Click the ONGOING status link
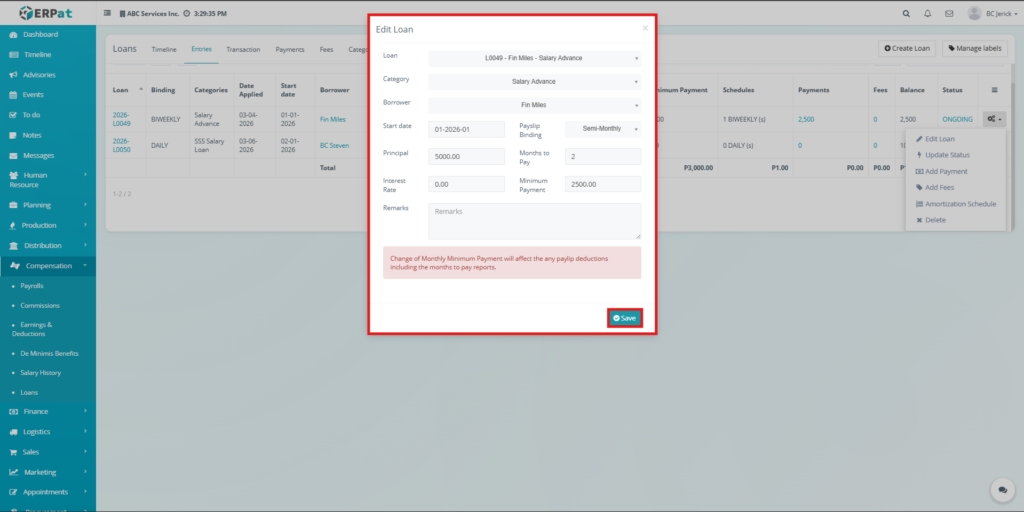Screen dimensions: 1024x512 (957, 120)
